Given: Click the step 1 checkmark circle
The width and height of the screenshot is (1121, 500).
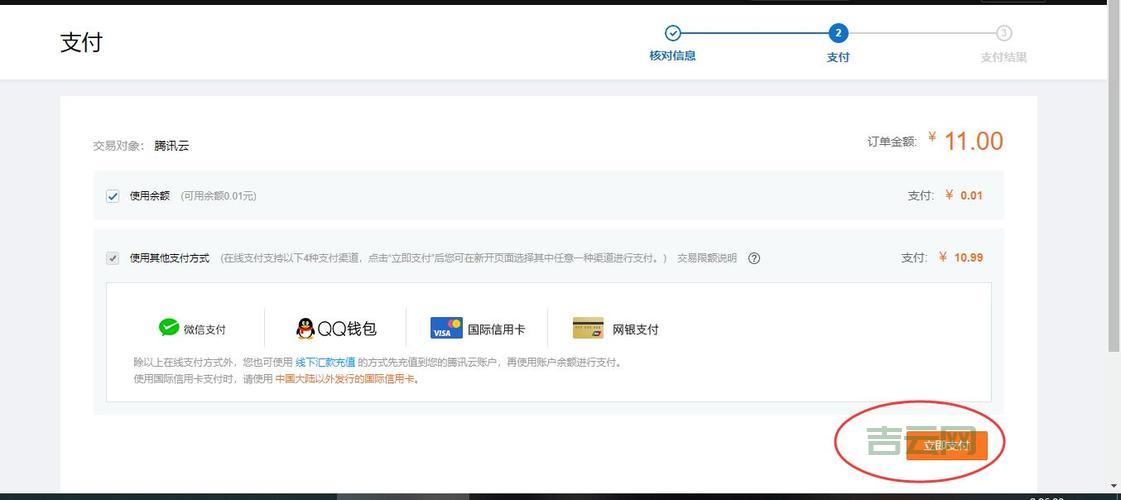Looking at the screenshot, I should click(673, 33).
